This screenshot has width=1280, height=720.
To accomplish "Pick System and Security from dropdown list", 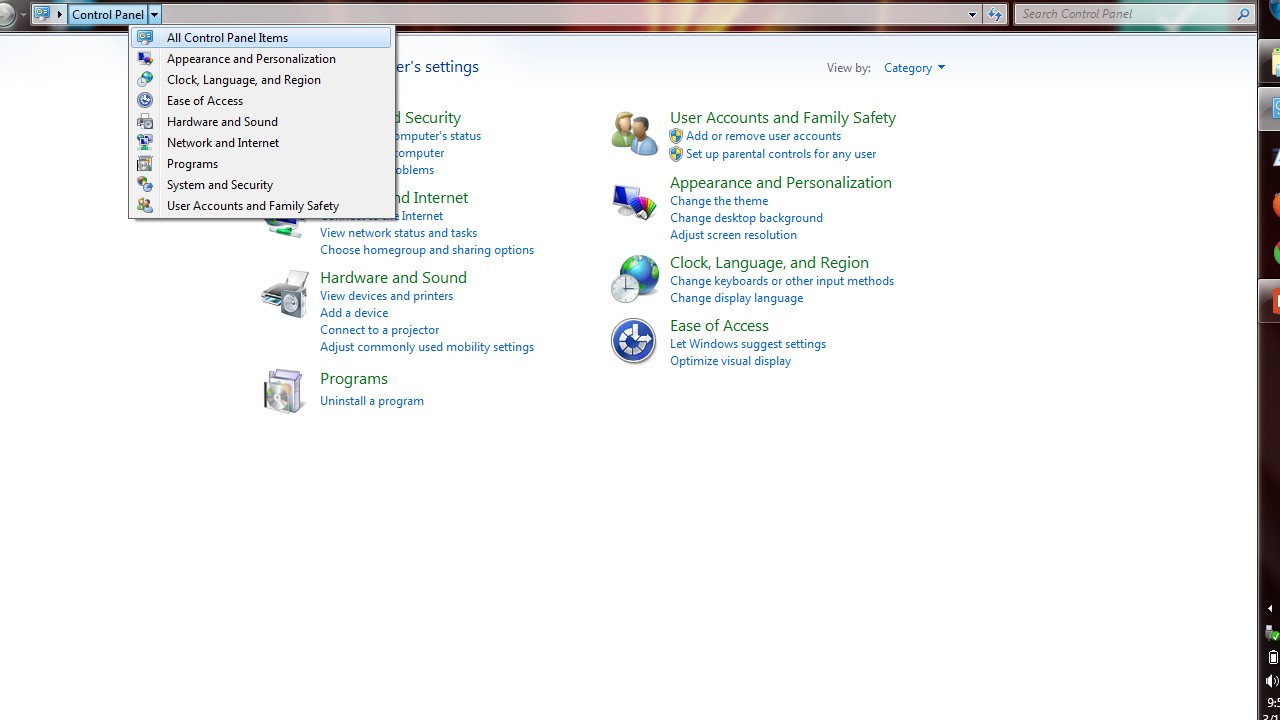I will pos(220,185).
